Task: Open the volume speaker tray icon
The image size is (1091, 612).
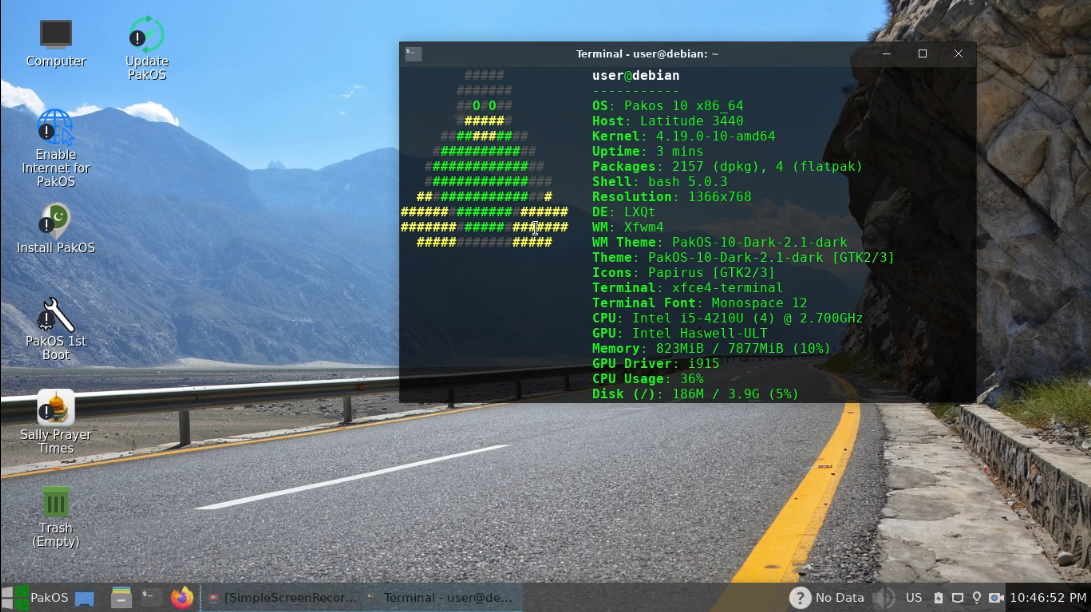Action: pyautogui.click(x=884, y=597)
